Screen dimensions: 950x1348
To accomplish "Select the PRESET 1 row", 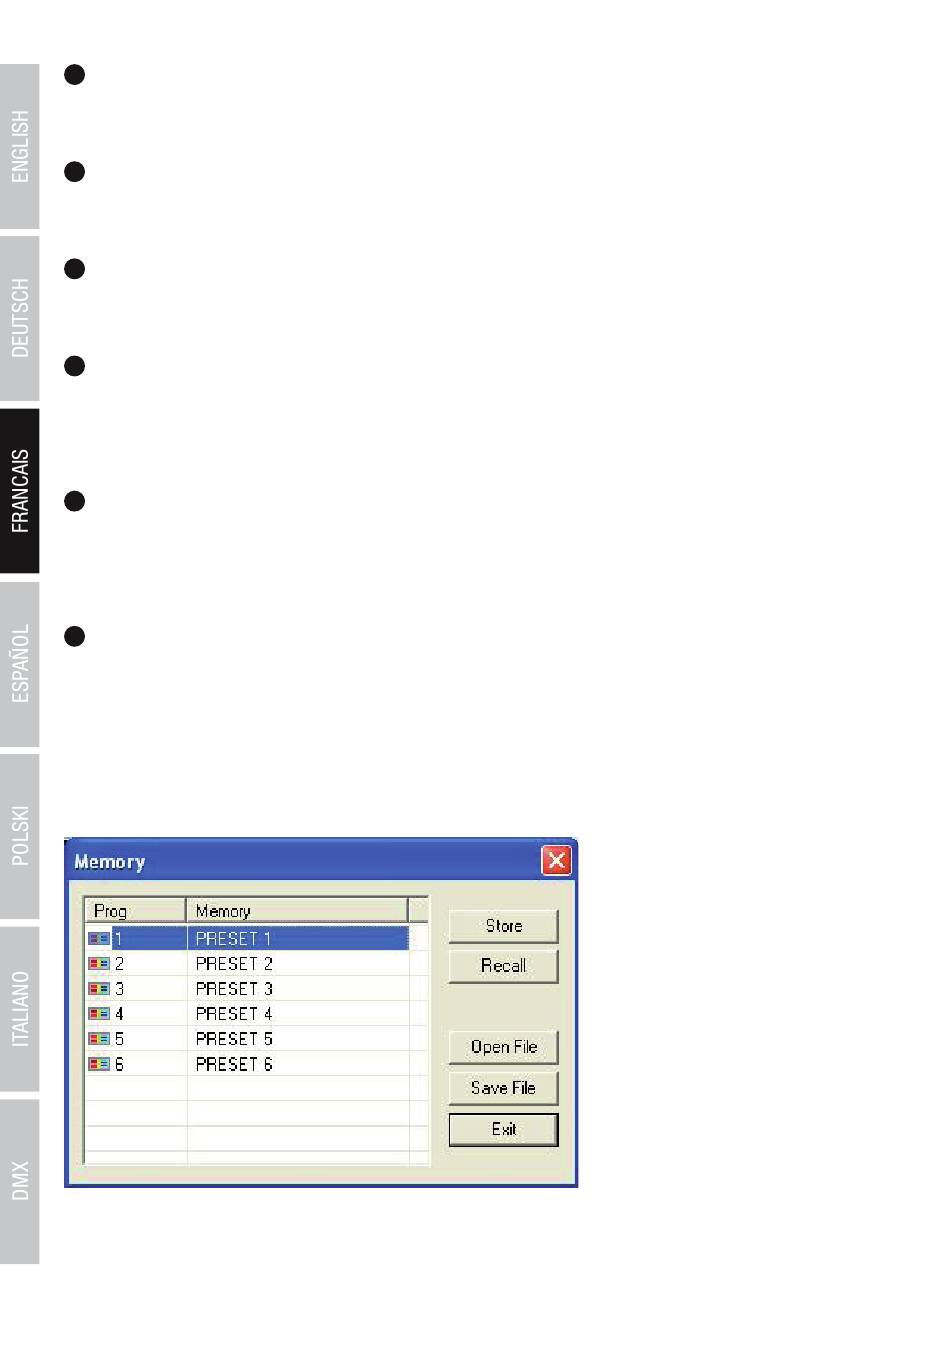I will click(247, 939).
